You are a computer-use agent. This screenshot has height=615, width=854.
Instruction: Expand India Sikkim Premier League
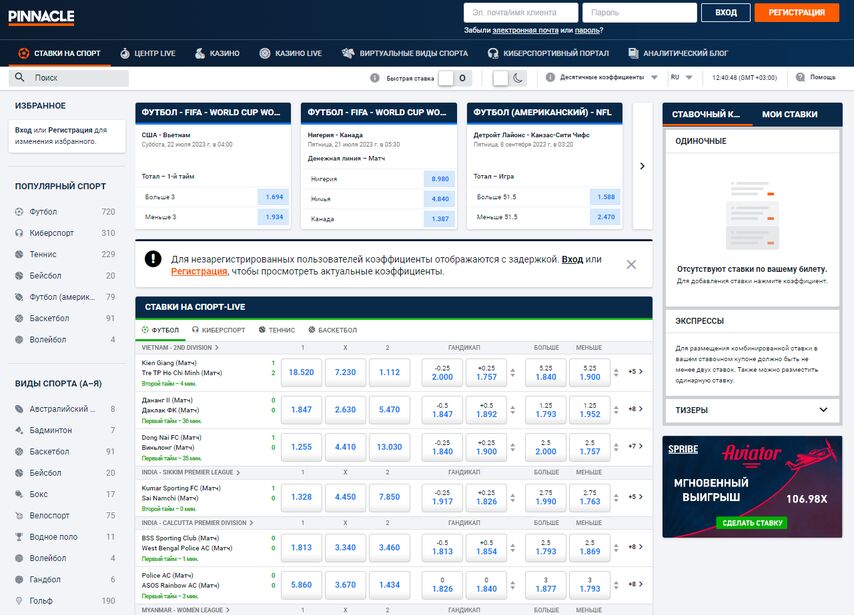pyautogui.click(x=191, y=472)
